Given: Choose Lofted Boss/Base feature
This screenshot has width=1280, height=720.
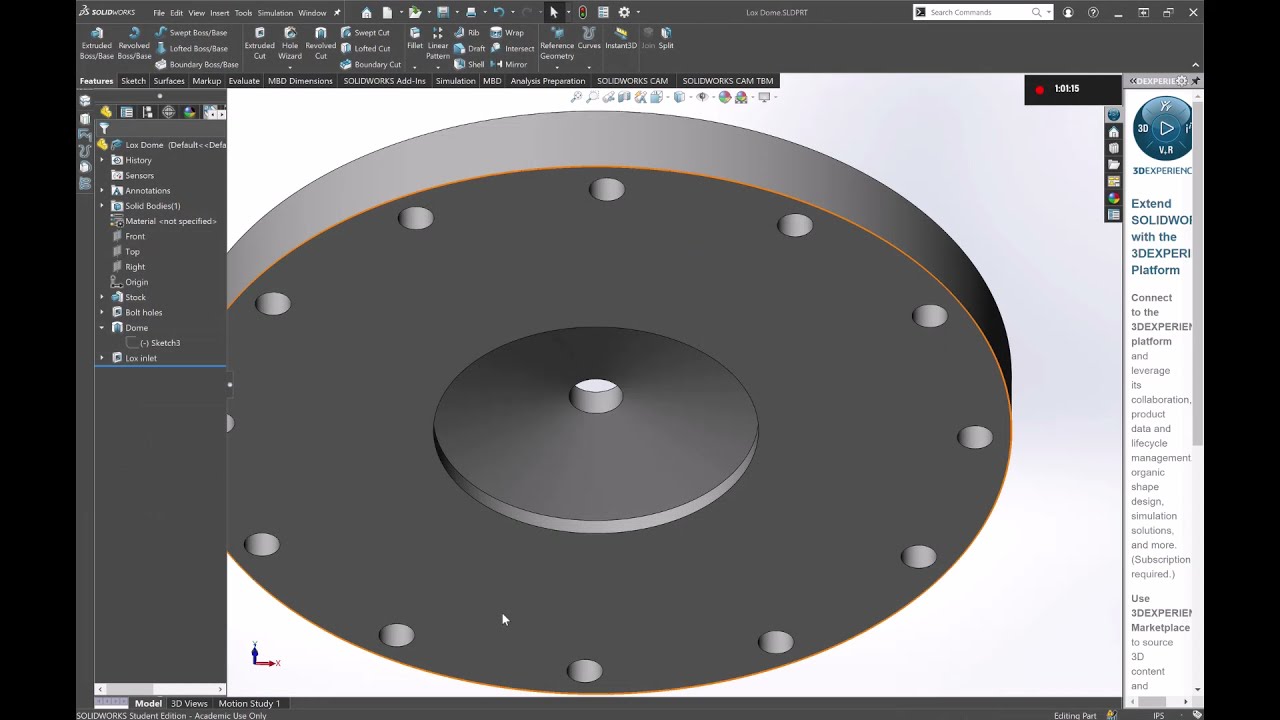Looking at the screenshot, I should point(190,48).
